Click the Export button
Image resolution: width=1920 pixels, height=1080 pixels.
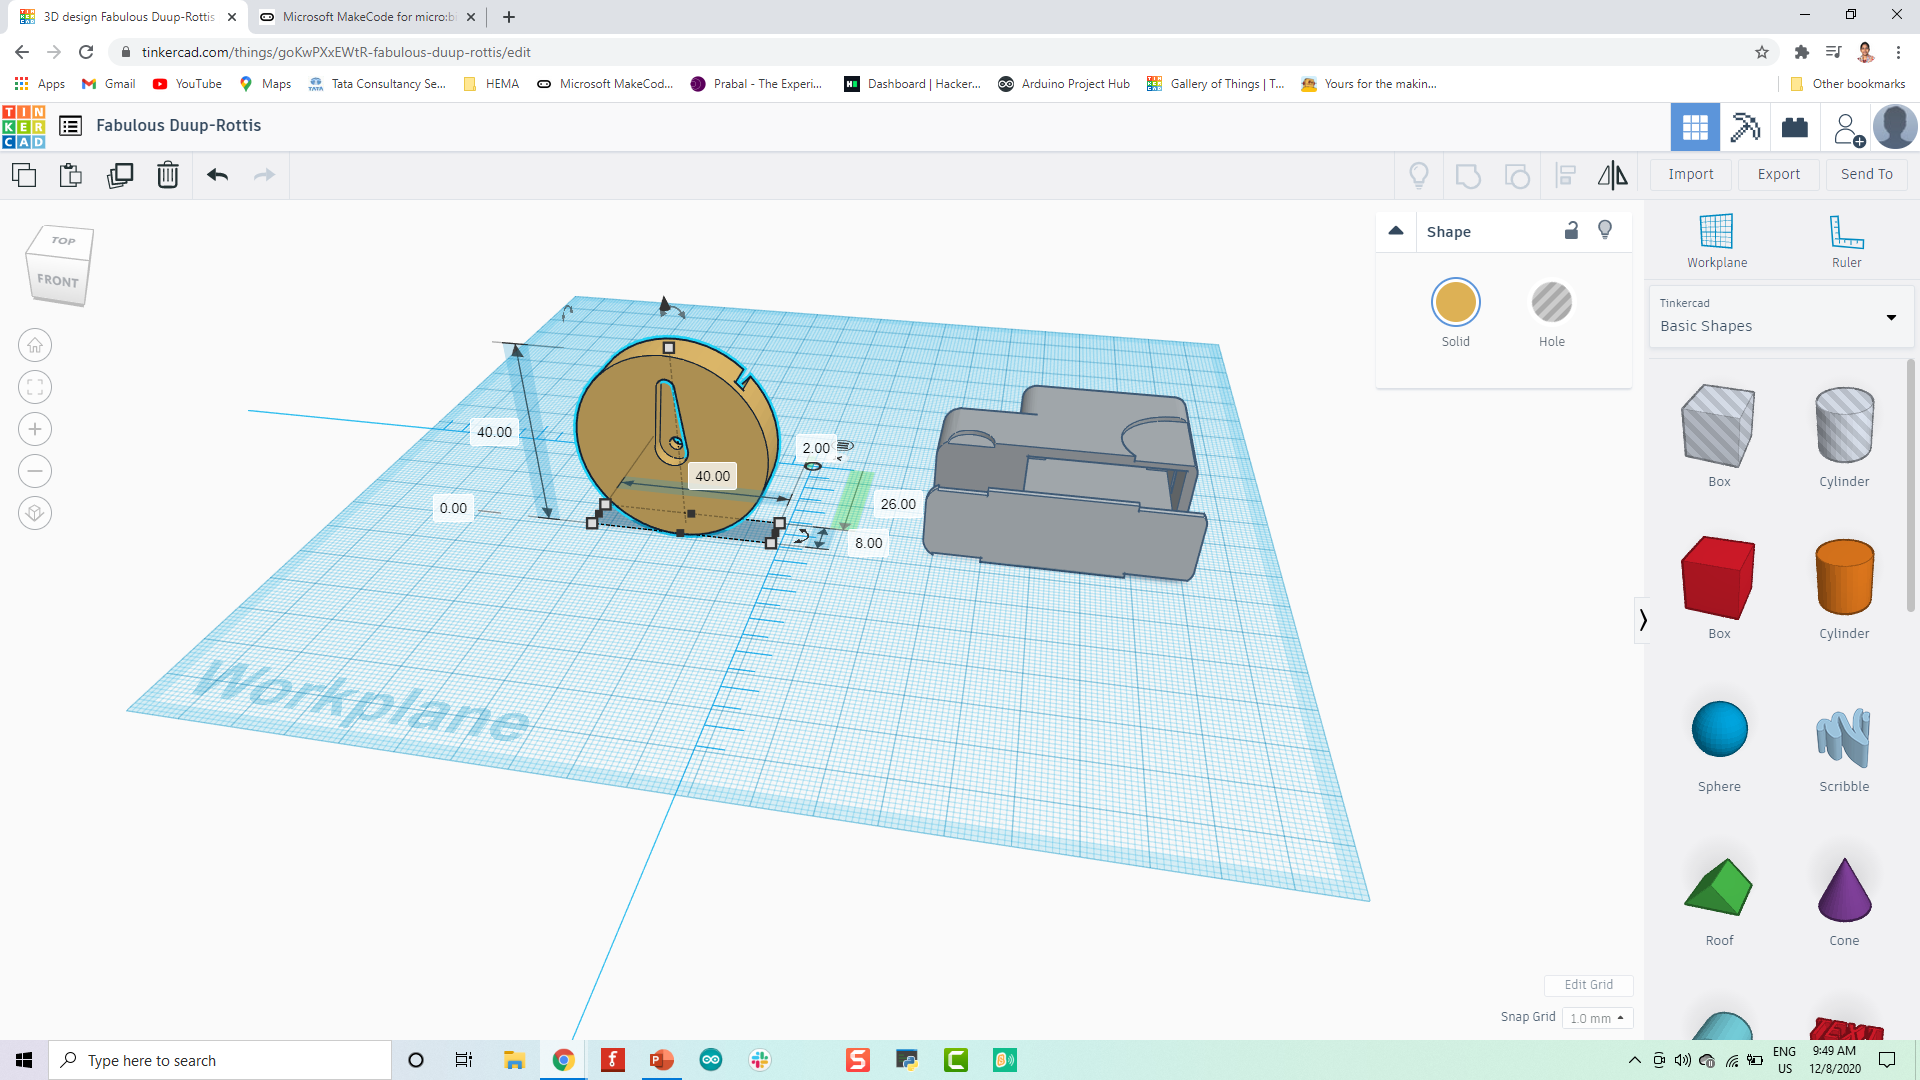[1778, 173]
